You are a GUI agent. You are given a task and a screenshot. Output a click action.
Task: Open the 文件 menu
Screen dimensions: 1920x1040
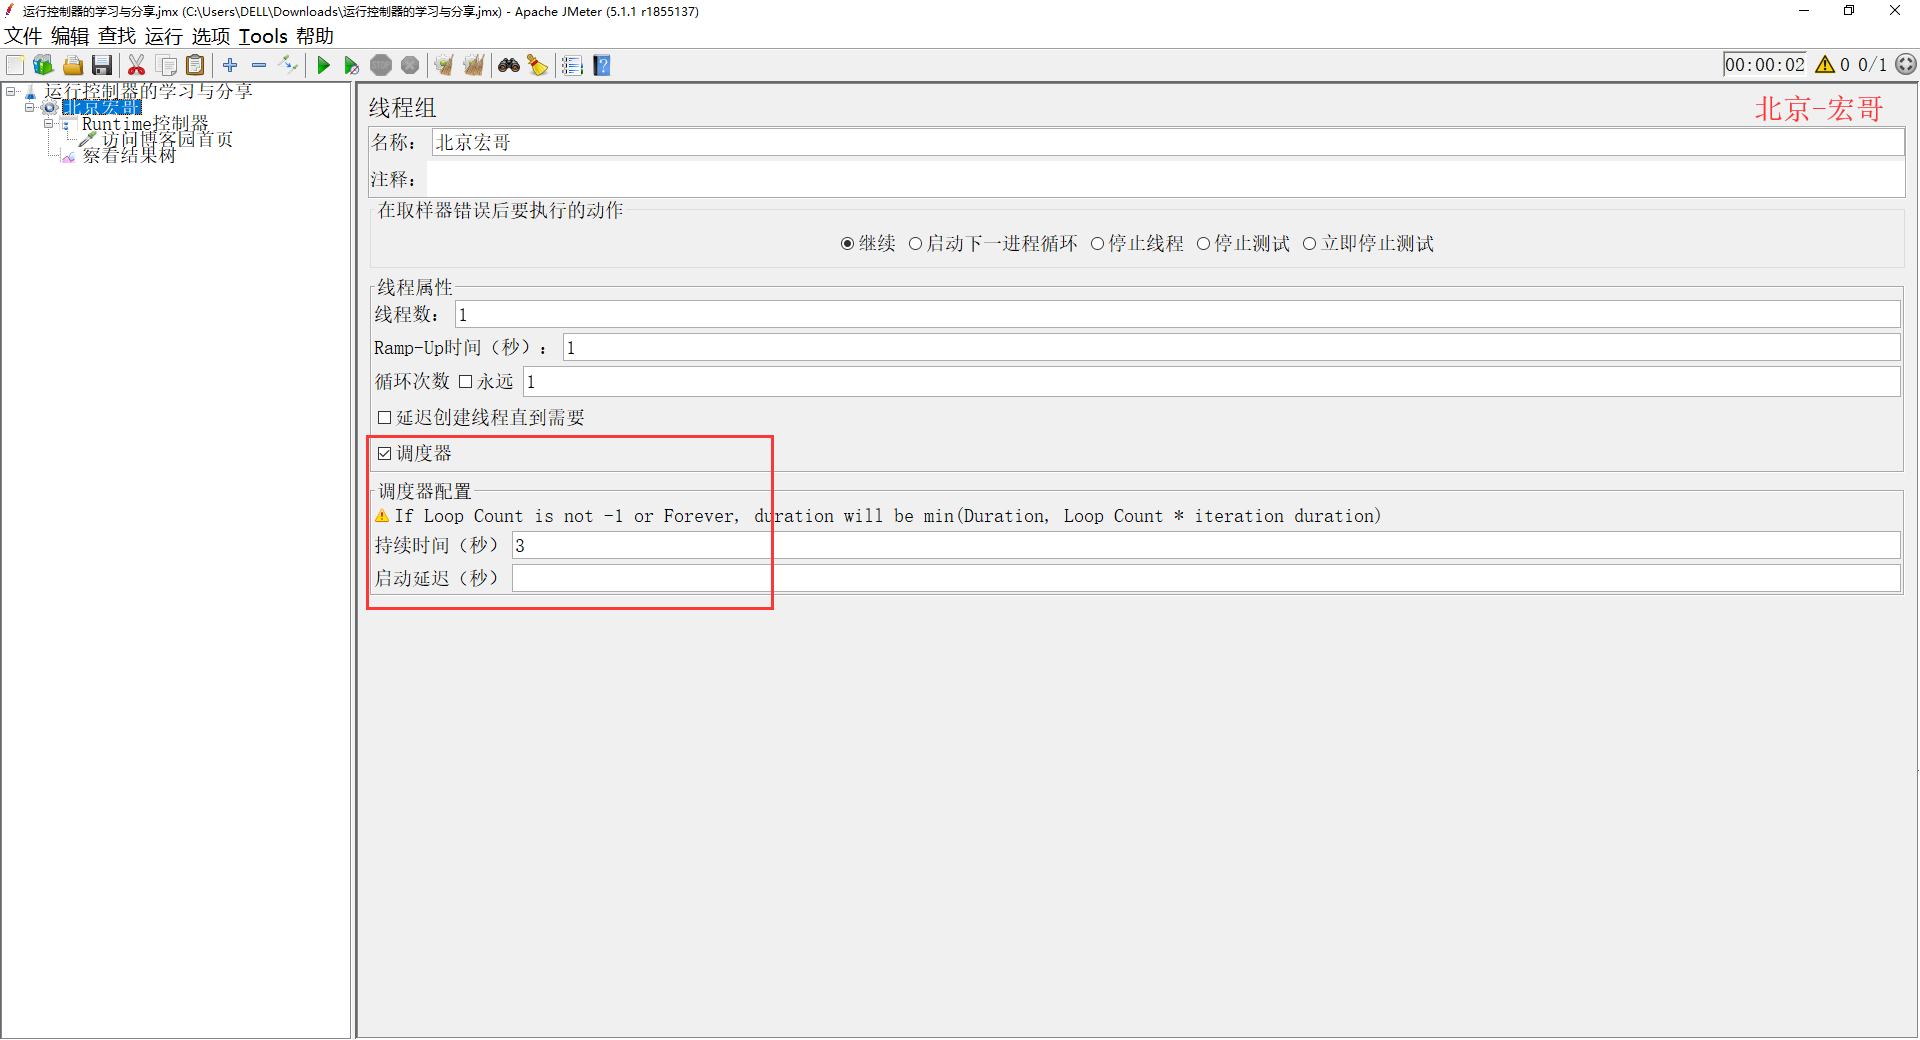(x=23, y=36)
